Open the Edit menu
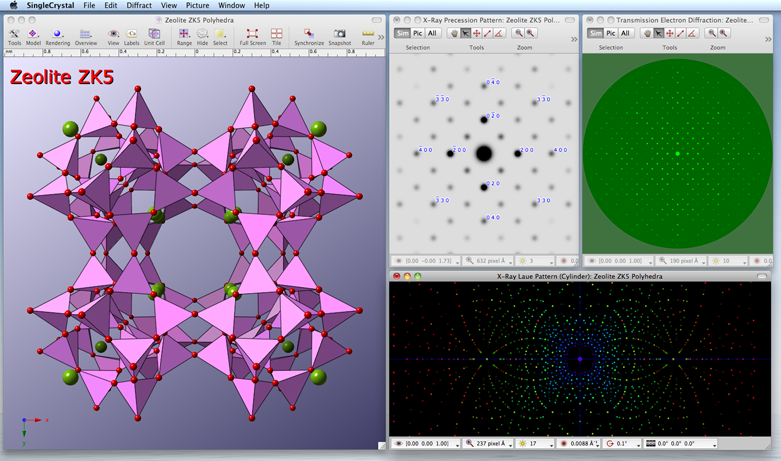 coord(111,5)
